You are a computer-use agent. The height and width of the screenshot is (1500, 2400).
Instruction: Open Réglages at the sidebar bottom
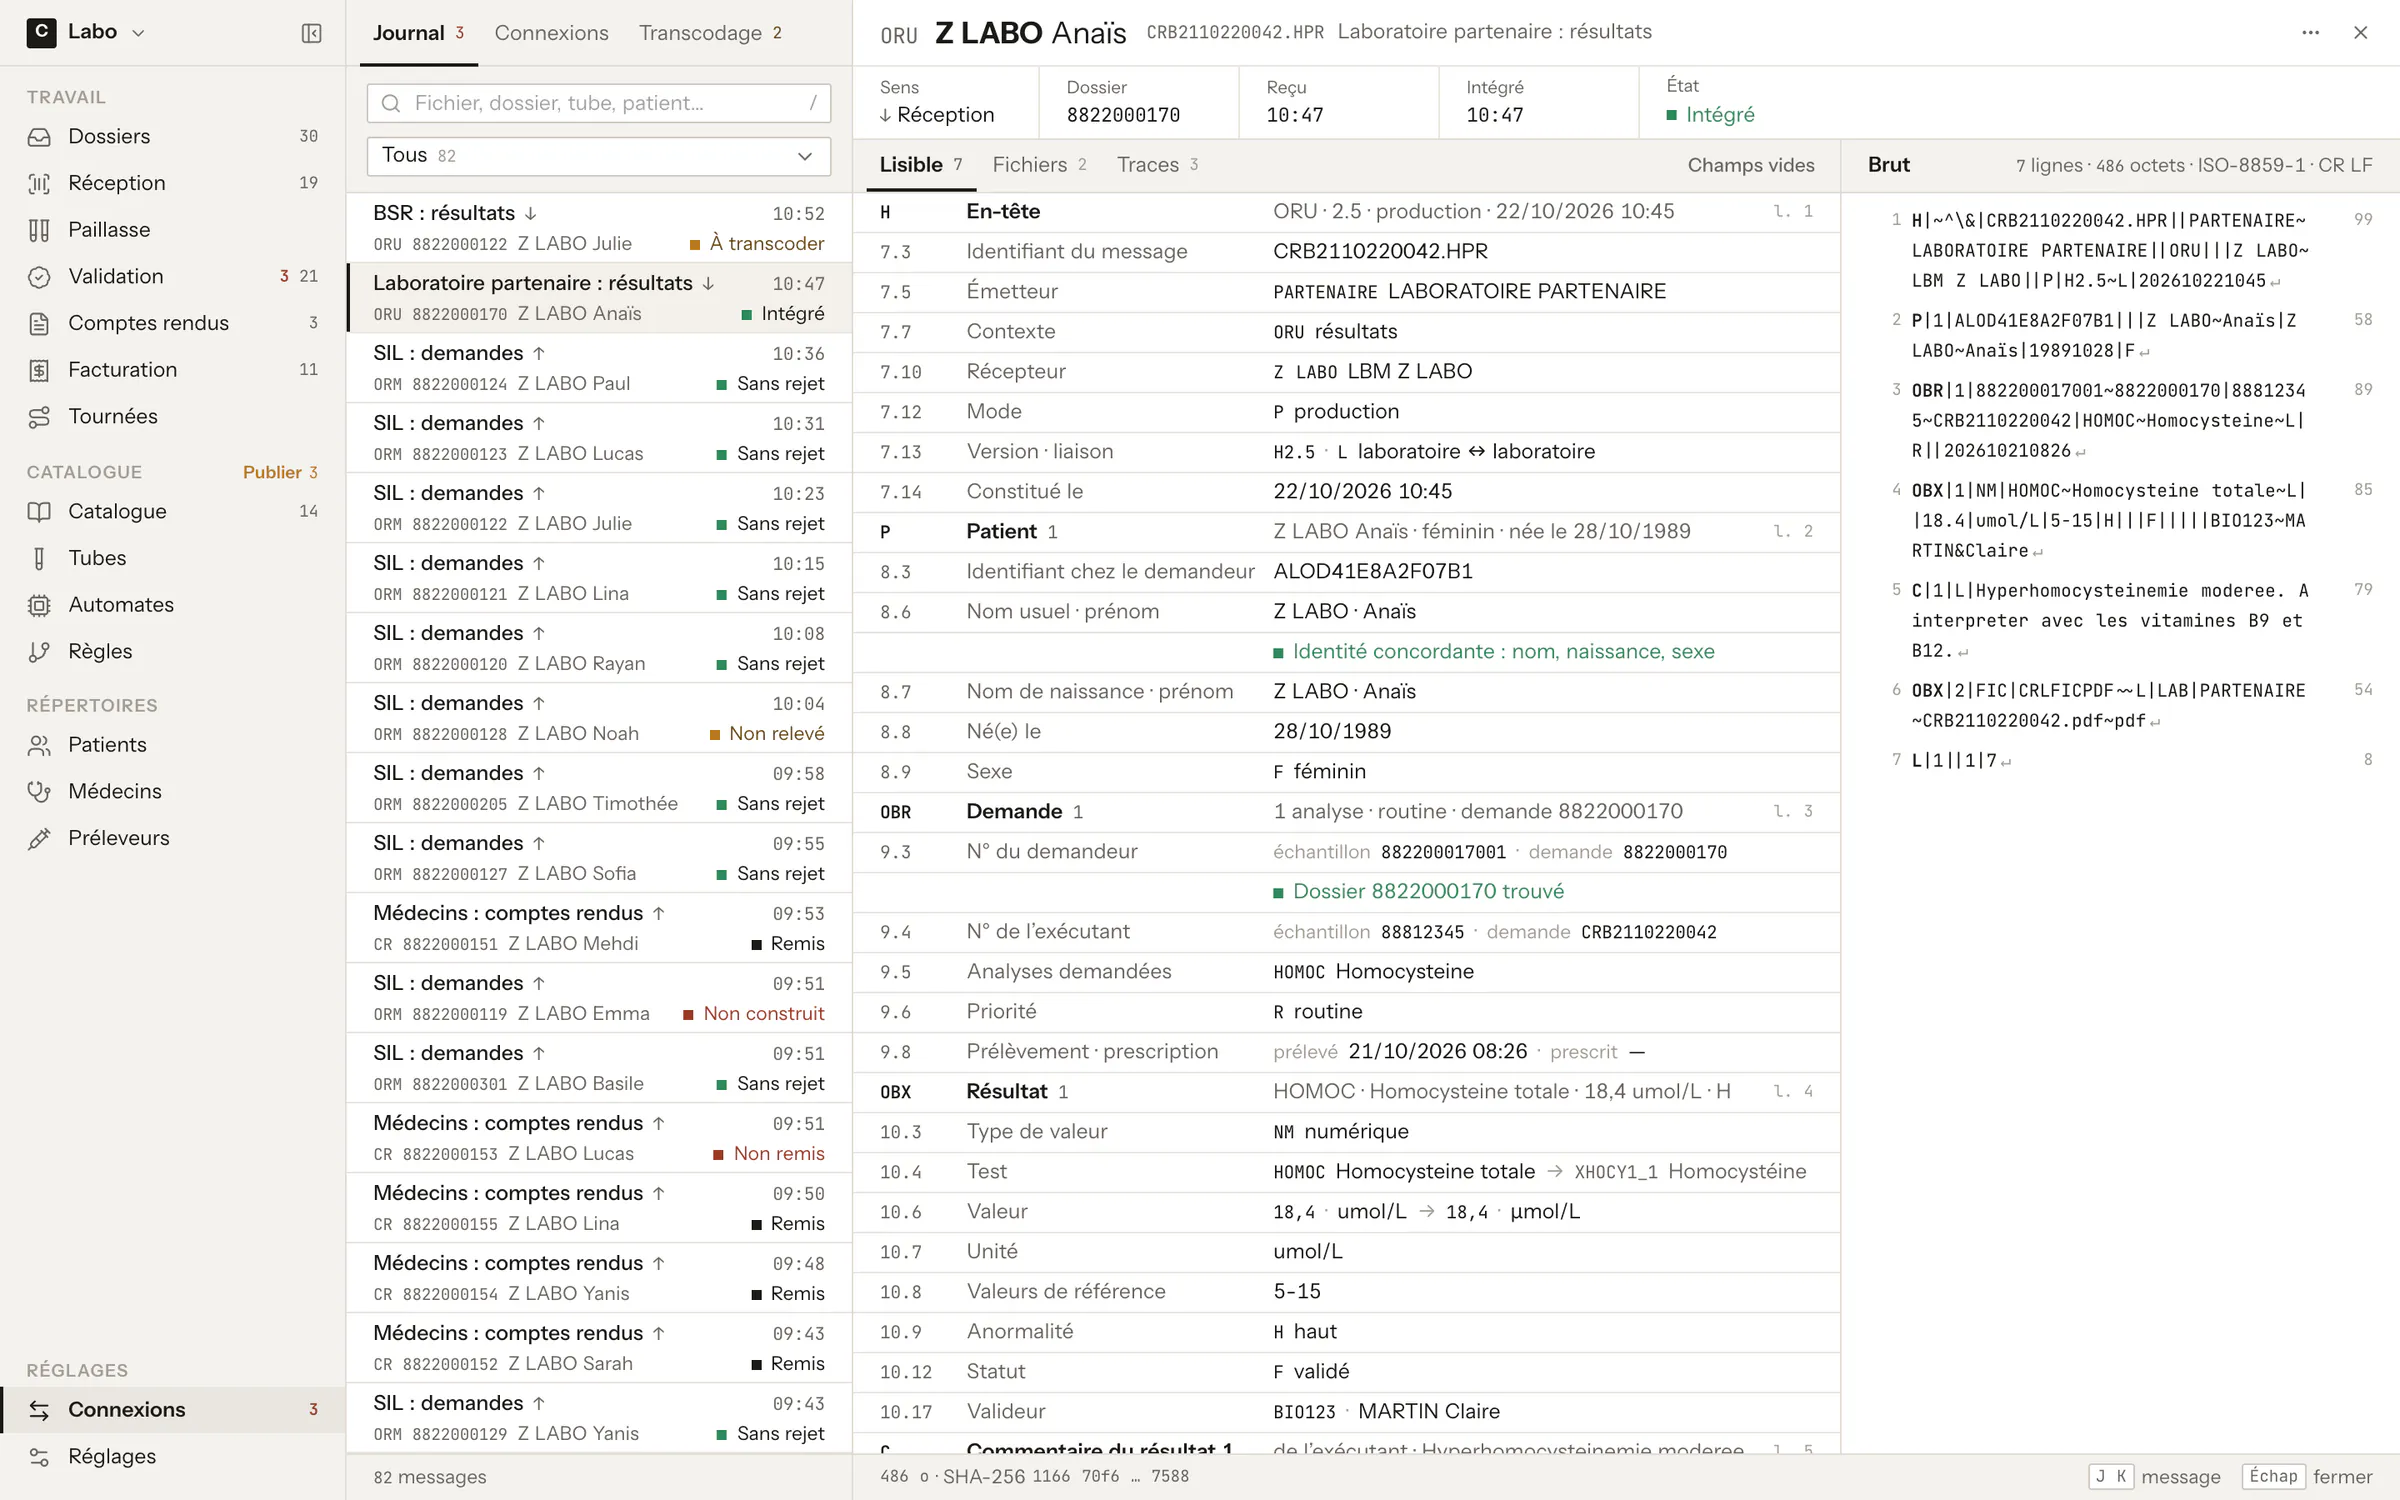pyautogui.click(x=172, y=1456)
